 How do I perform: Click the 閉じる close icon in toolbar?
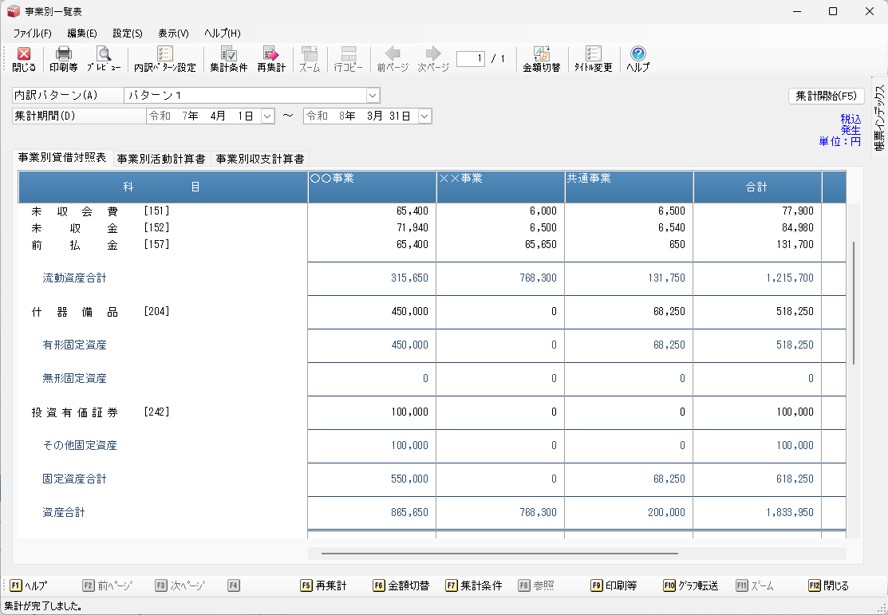click(24, 59)
